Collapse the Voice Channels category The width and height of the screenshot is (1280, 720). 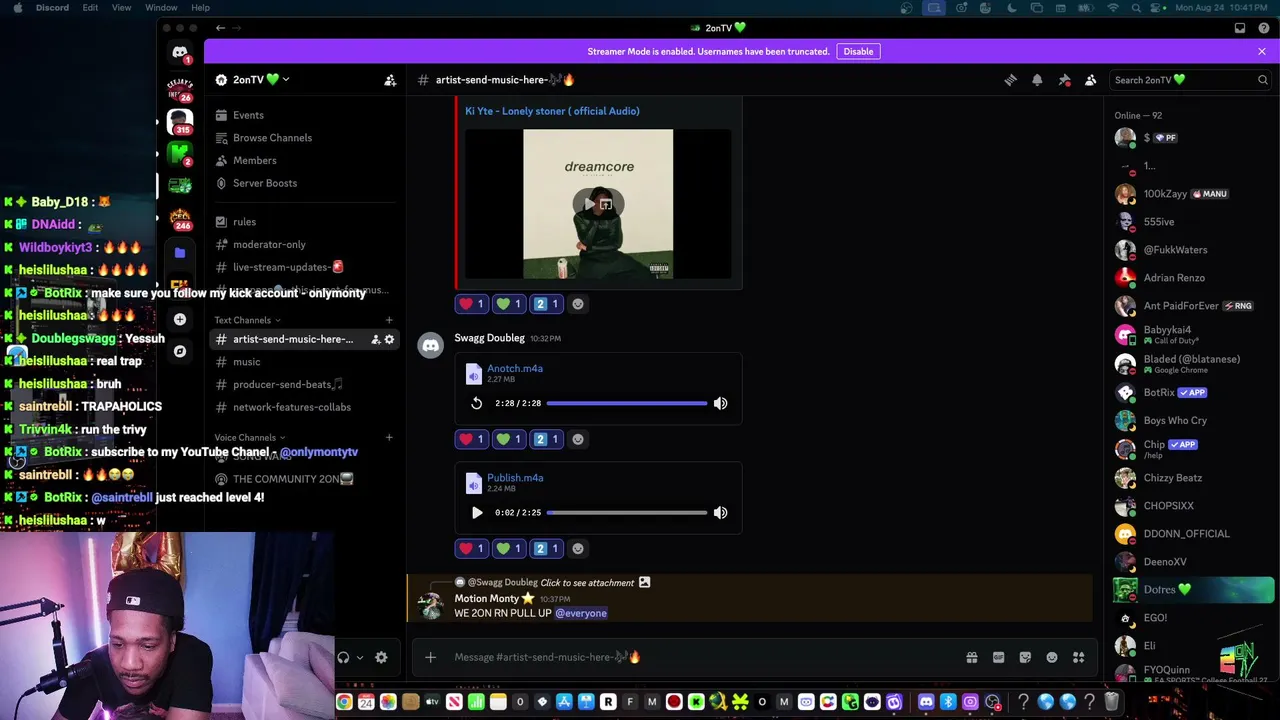249,437
